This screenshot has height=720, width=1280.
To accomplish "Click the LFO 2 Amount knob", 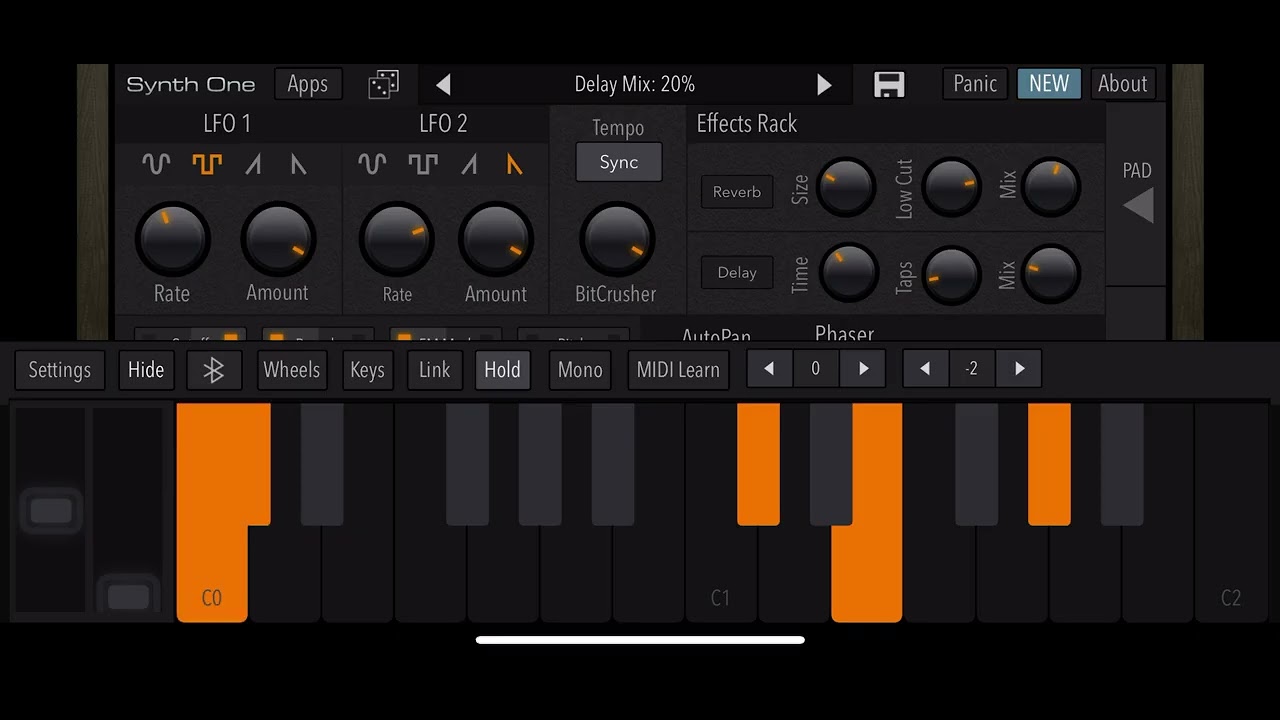I will click(x=496, y=239).
